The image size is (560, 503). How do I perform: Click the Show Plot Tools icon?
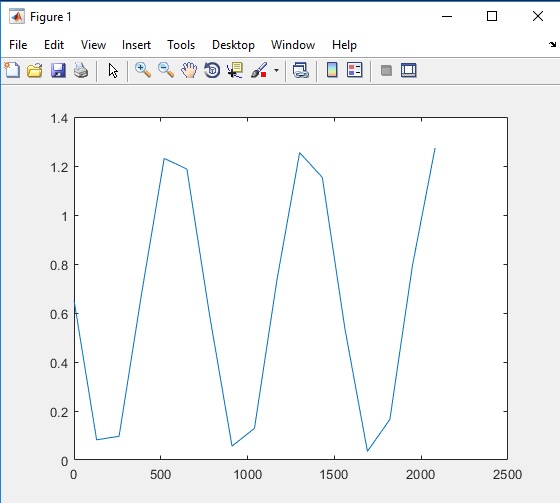(x=409, y=70)
